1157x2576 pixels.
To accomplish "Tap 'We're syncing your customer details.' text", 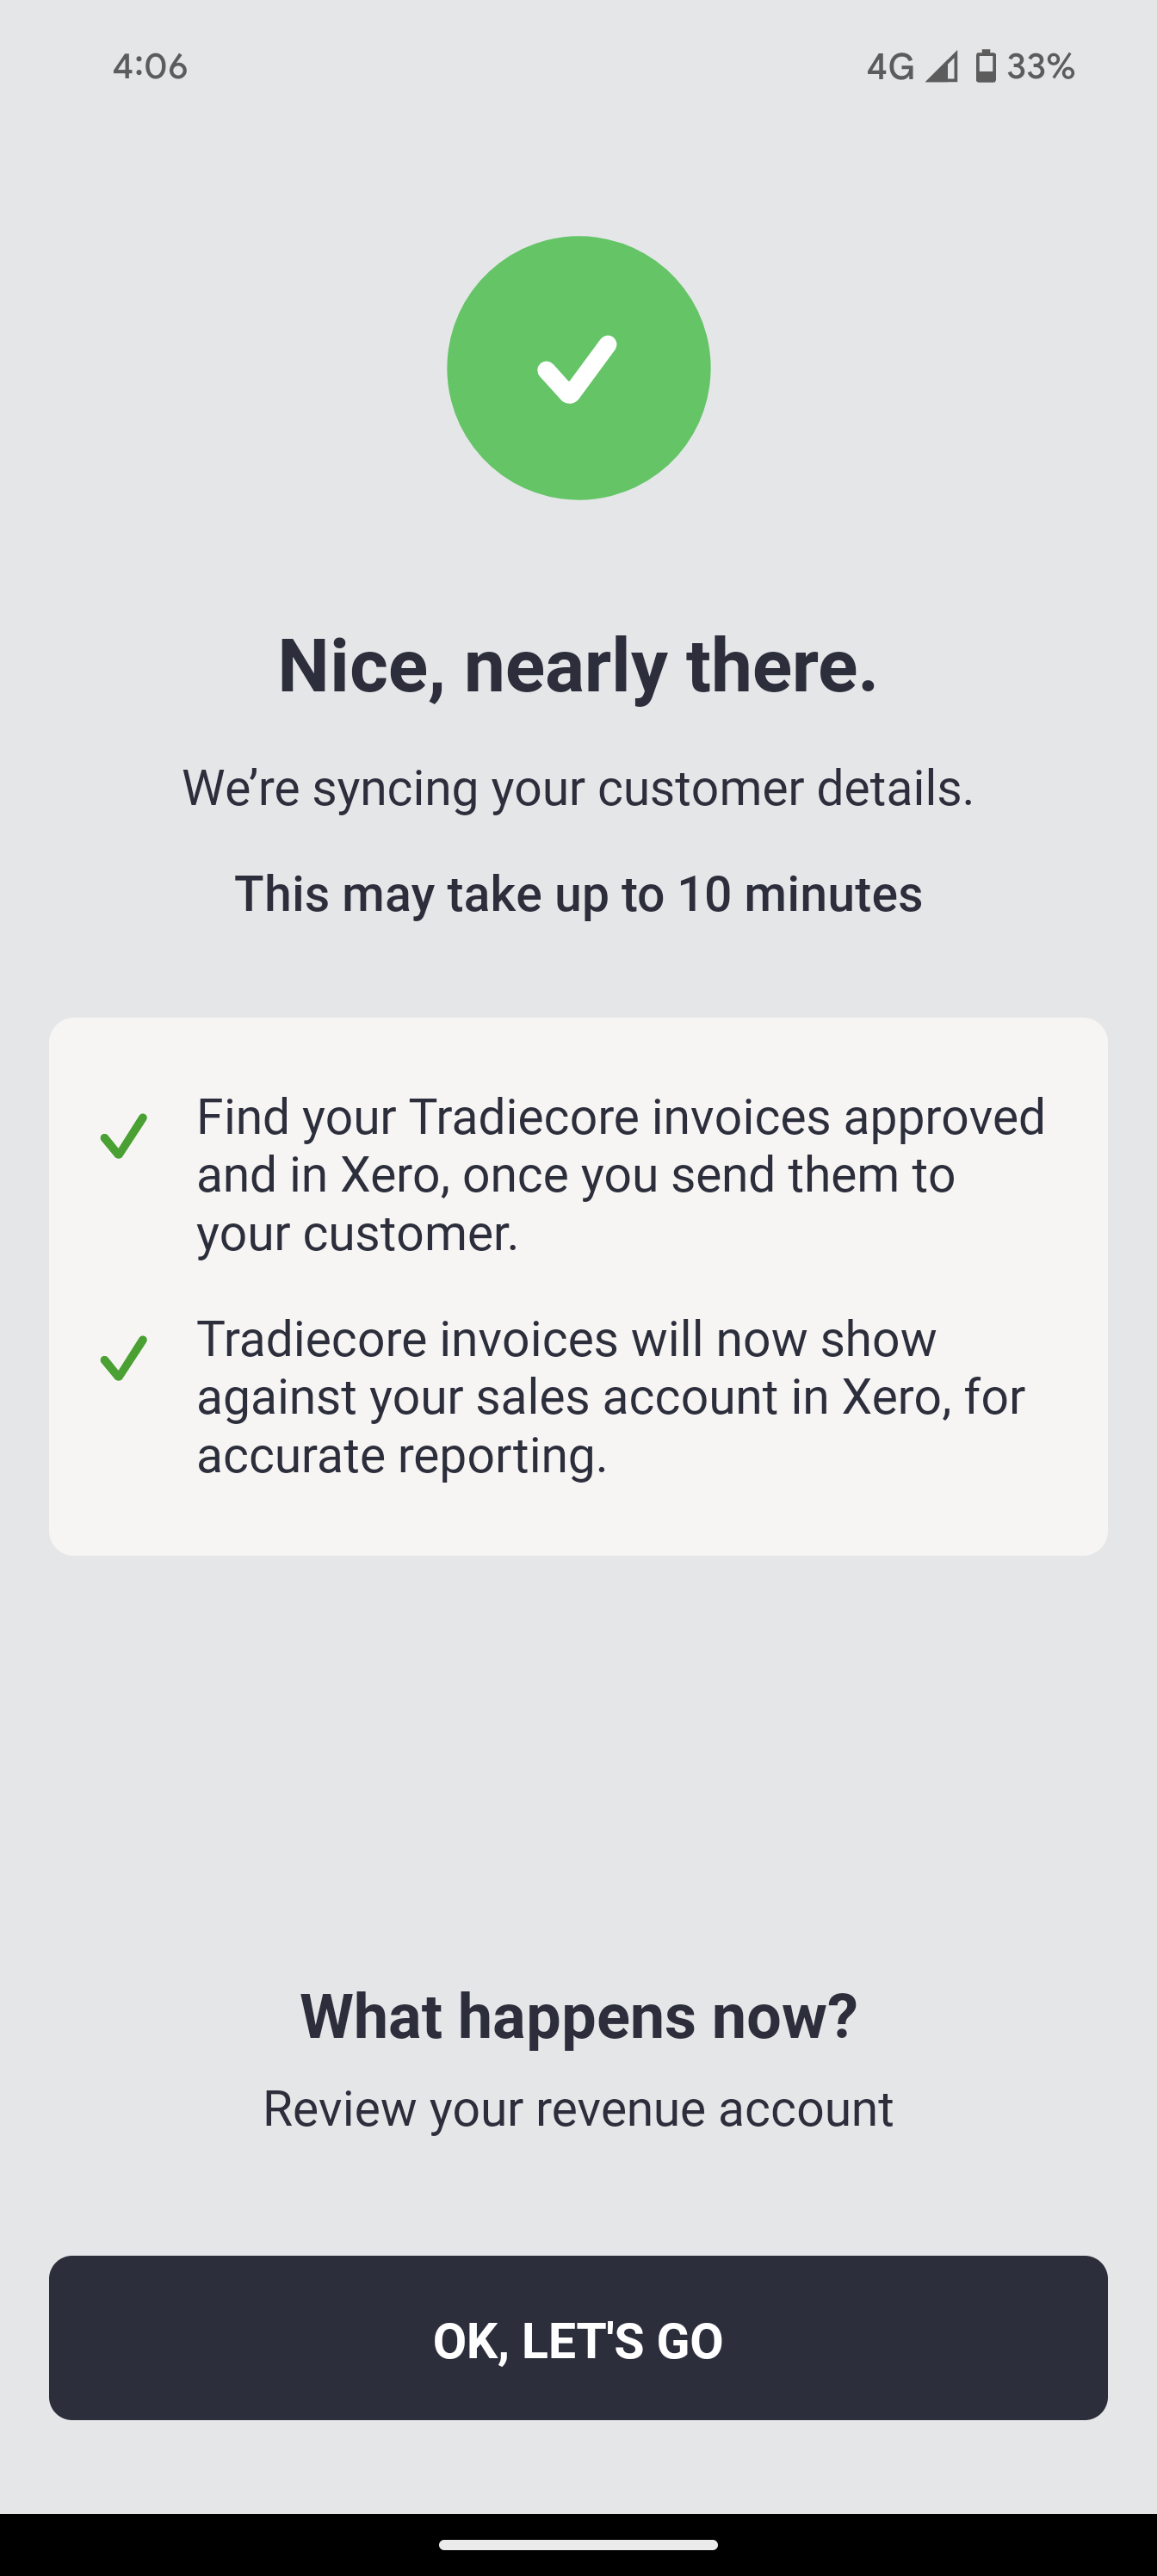I will click(578, 788).
